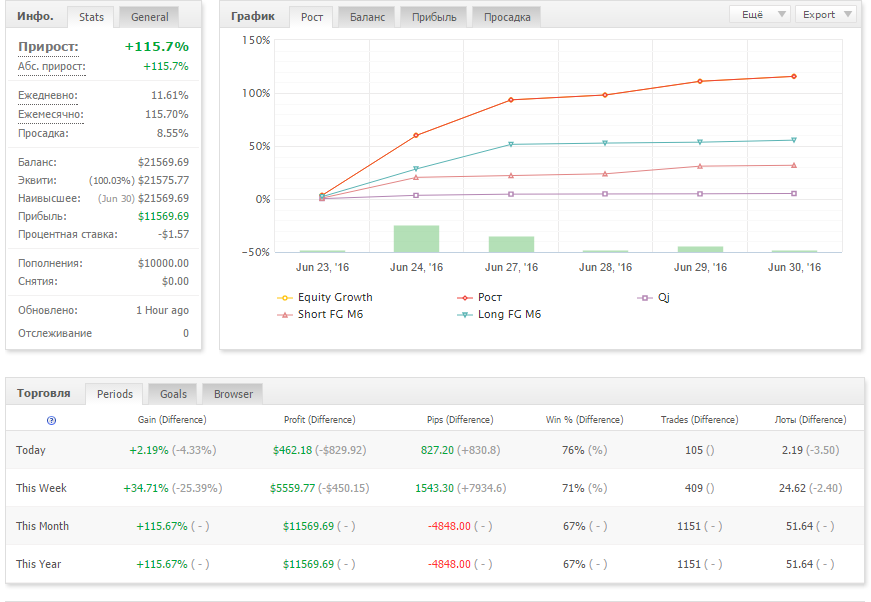Click Short FG M6 point at Jun 29
The height and width of the screenshot is (602, 871).
[700, 166]
